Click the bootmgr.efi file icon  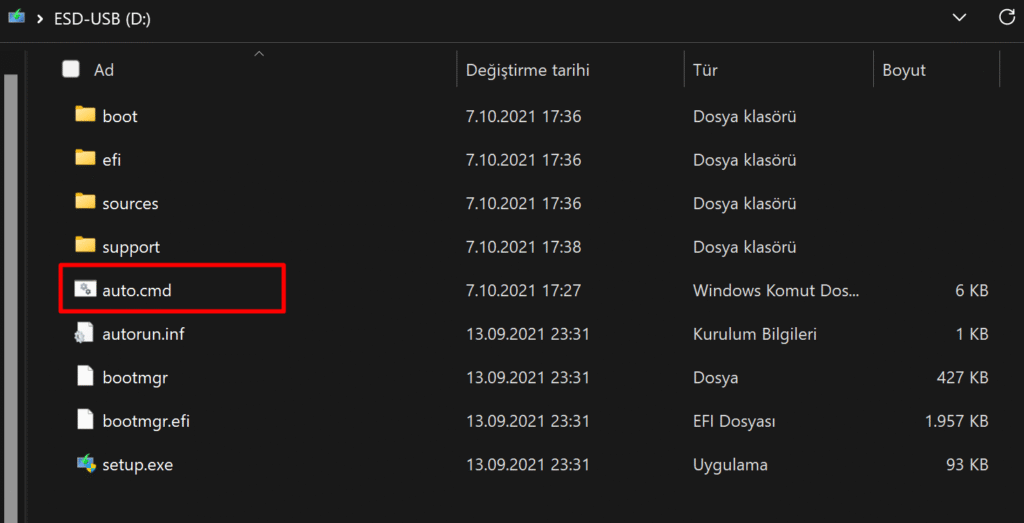[x=85, y=421]
